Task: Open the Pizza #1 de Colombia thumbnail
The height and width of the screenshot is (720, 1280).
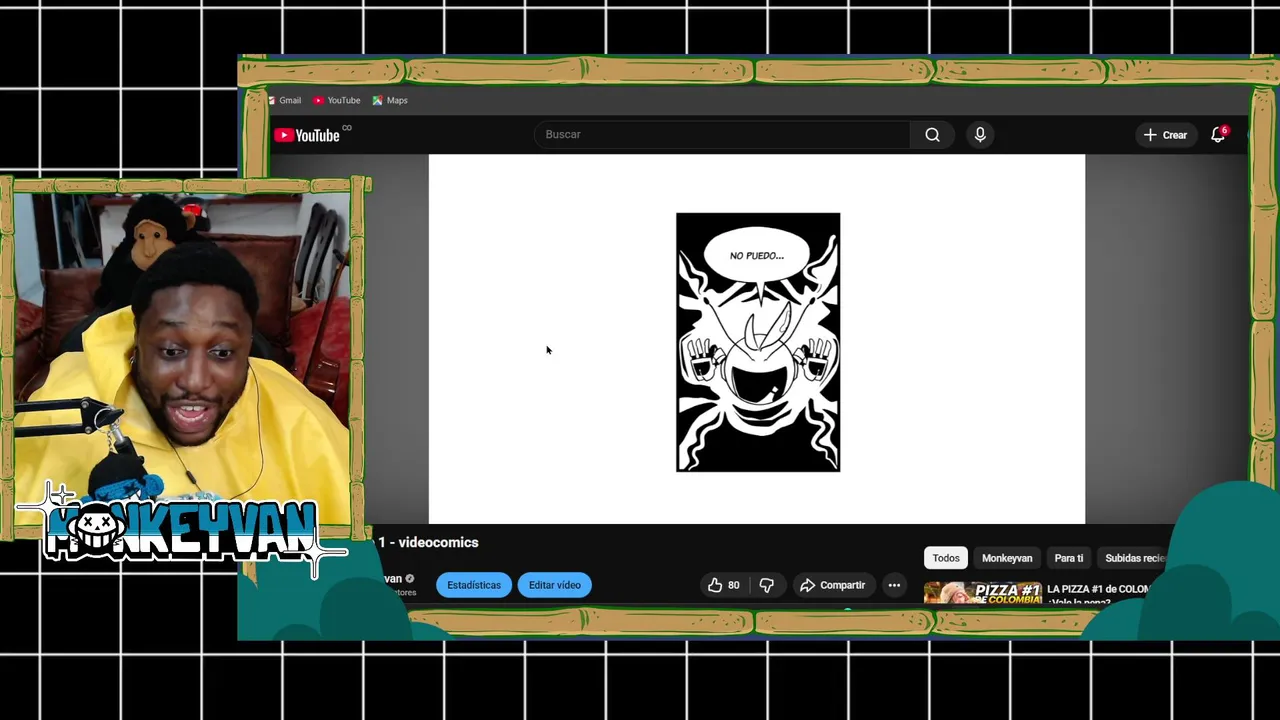Action: [x=983, y=593]
